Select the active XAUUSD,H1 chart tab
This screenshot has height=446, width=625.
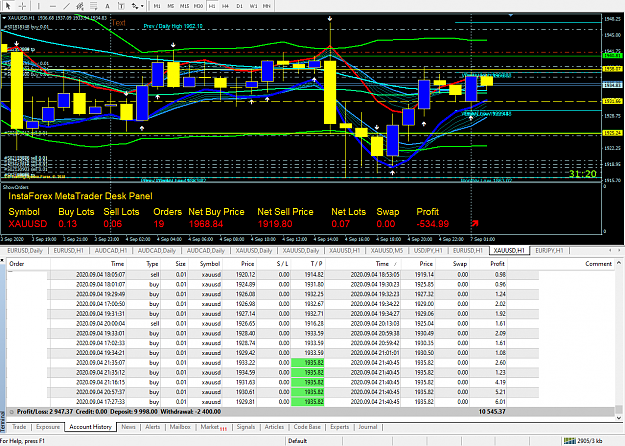pyautogui.click(x=509, y=250)
